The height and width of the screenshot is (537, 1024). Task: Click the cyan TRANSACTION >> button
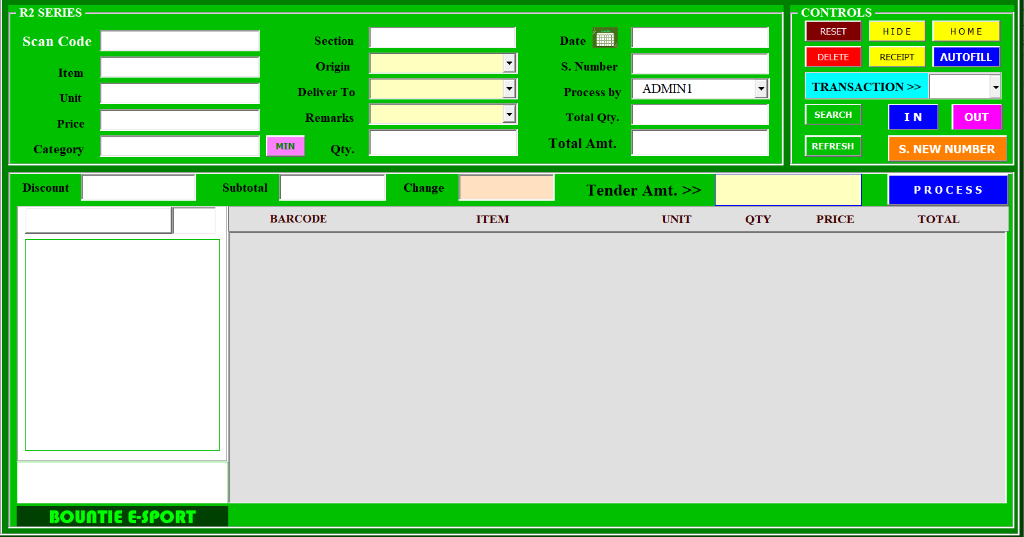866,86
